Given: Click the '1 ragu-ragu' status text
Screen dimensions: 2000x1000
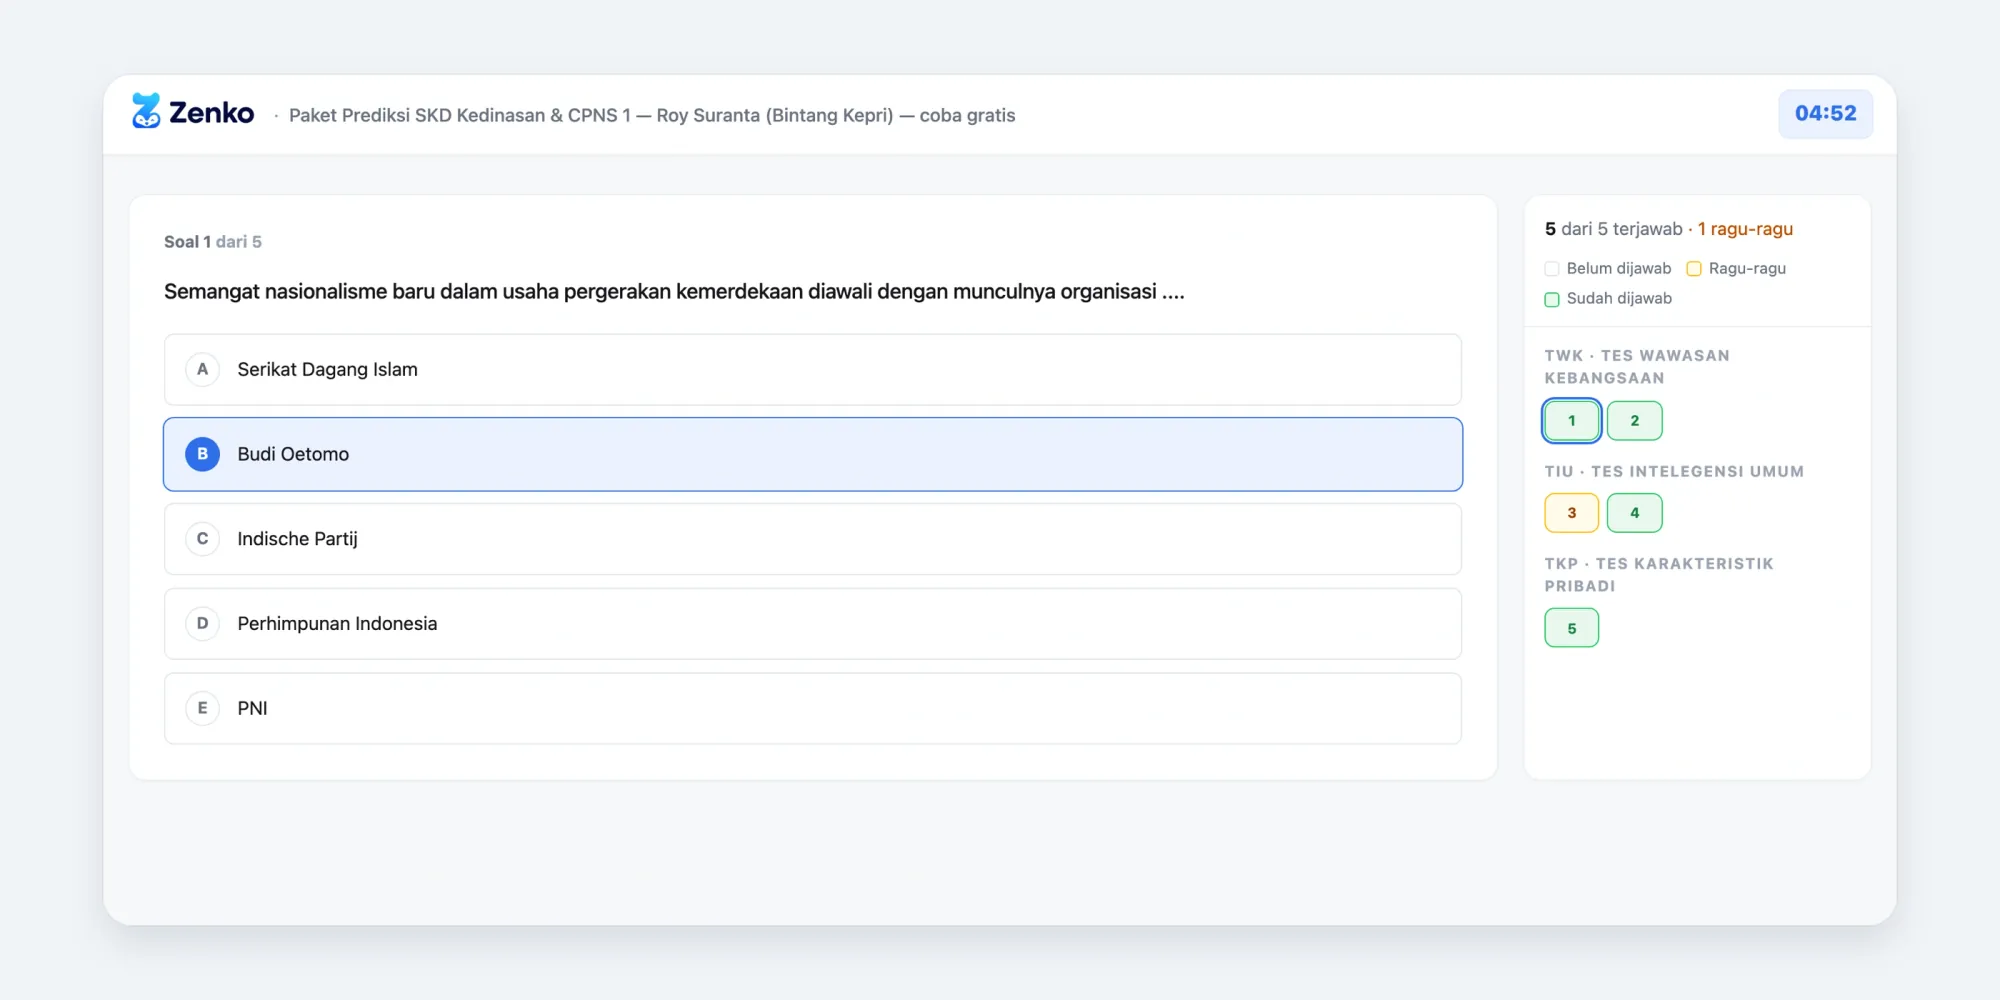Looking at the screenshot, I should tap(1745, 229).
